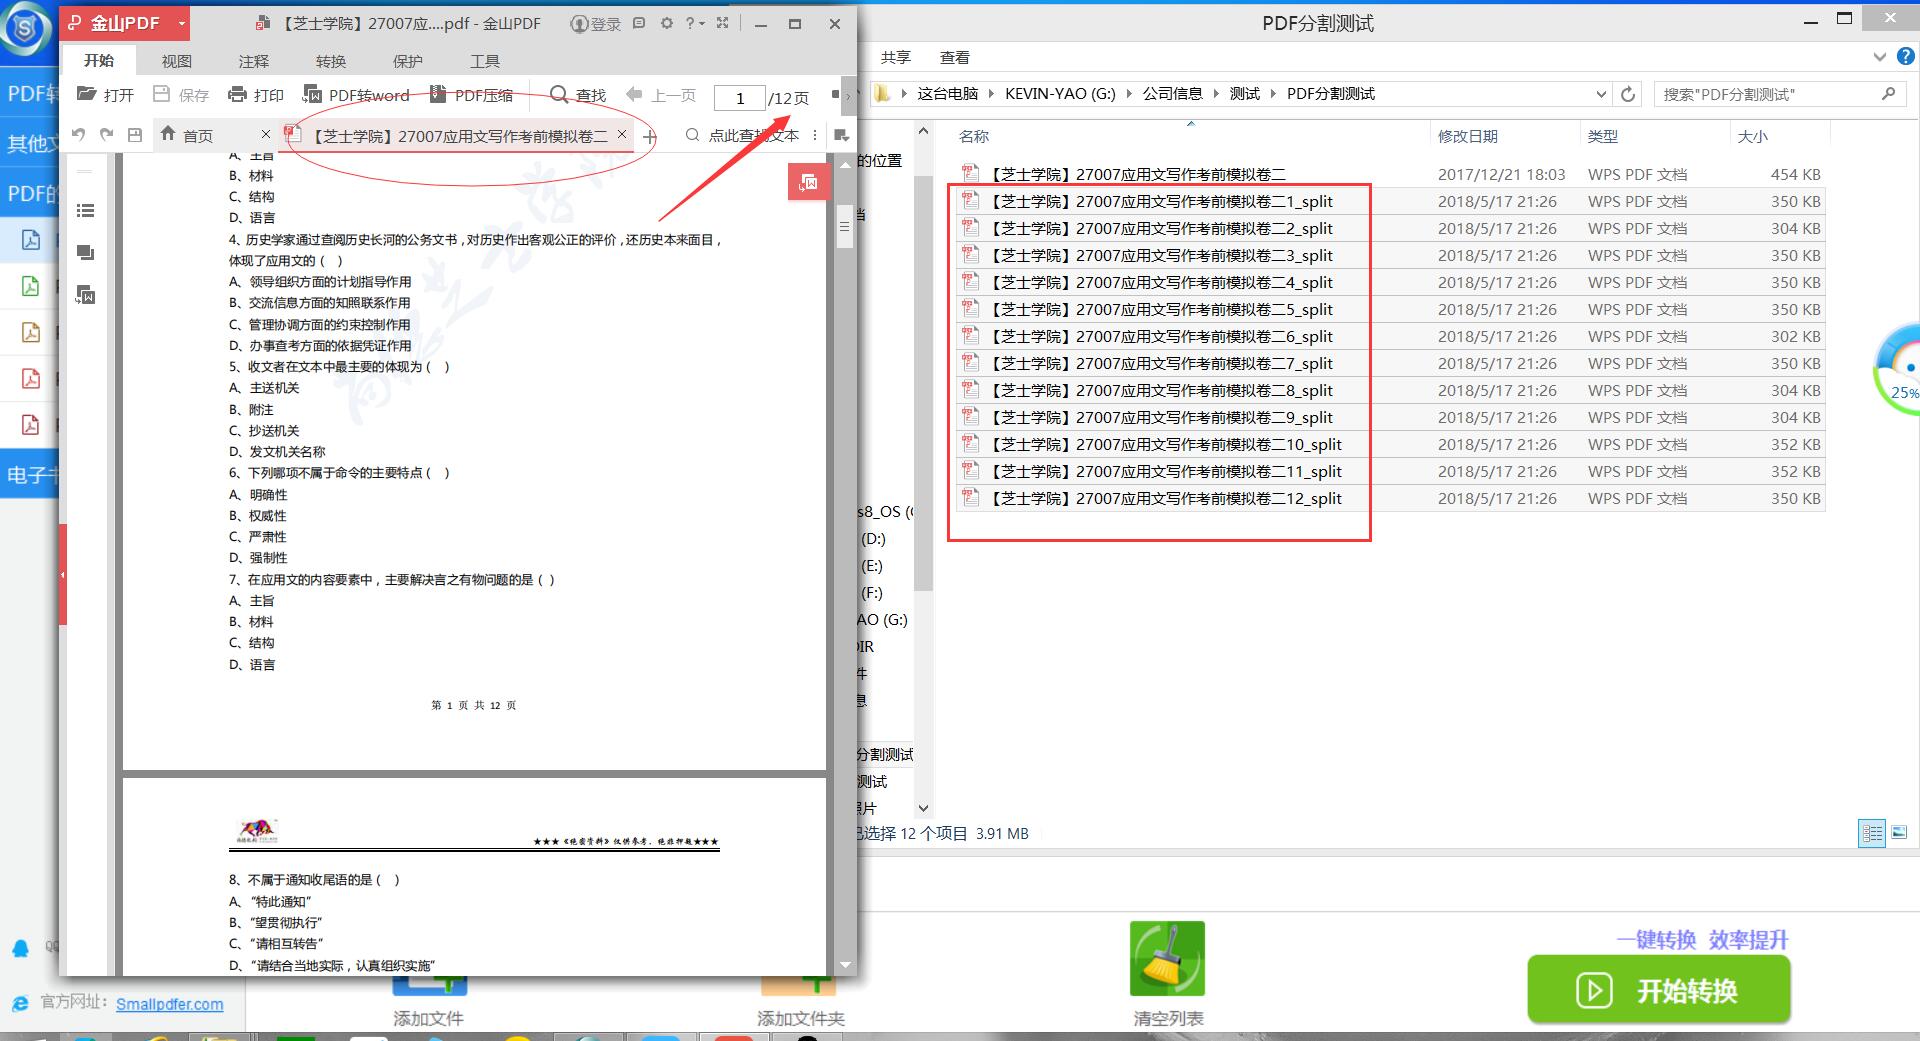The height and width of the screenshot is (1041, 1920).
Task: Select file 模拟卷二12_split
Action: (x=1391, y=498)
